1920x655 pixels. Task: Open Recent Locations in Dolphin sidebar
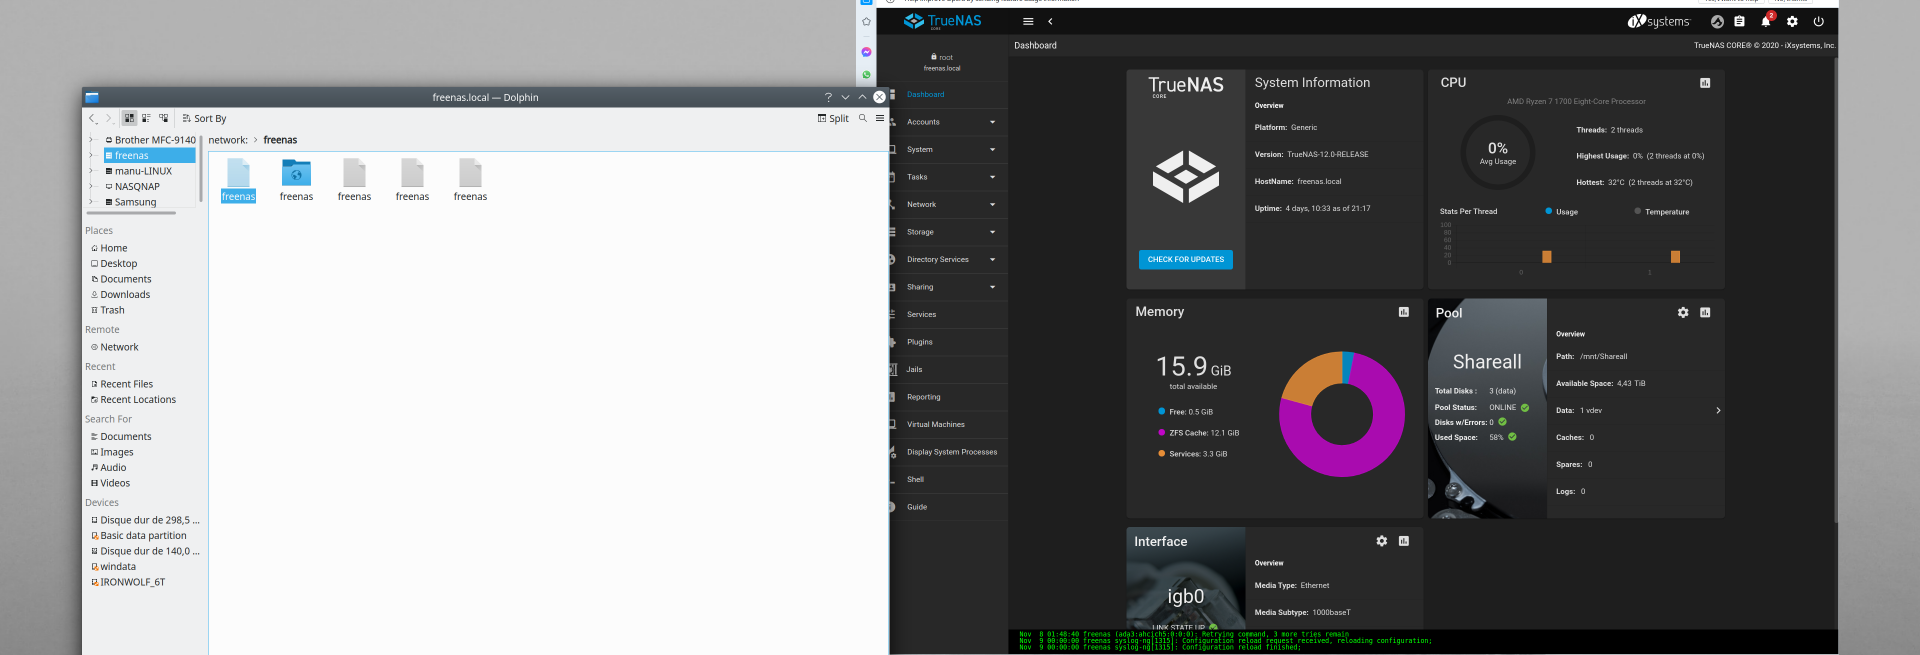tap(133, 400)
